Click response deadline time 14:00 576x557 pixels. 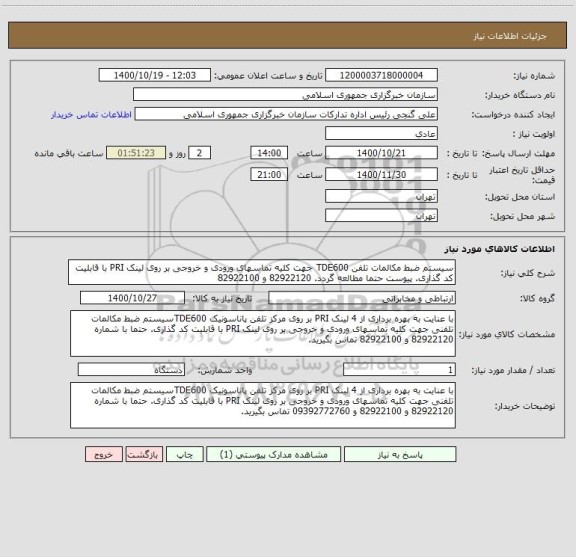pyautogui.click(x=269, y=153)
